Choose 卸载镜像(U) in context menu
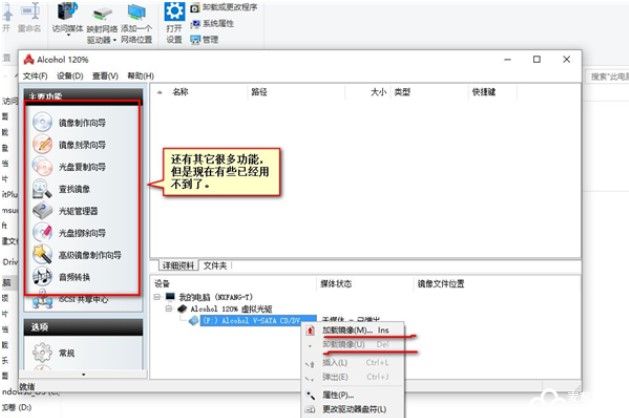Viewport: 629px width, 418px height. (353, 345)
